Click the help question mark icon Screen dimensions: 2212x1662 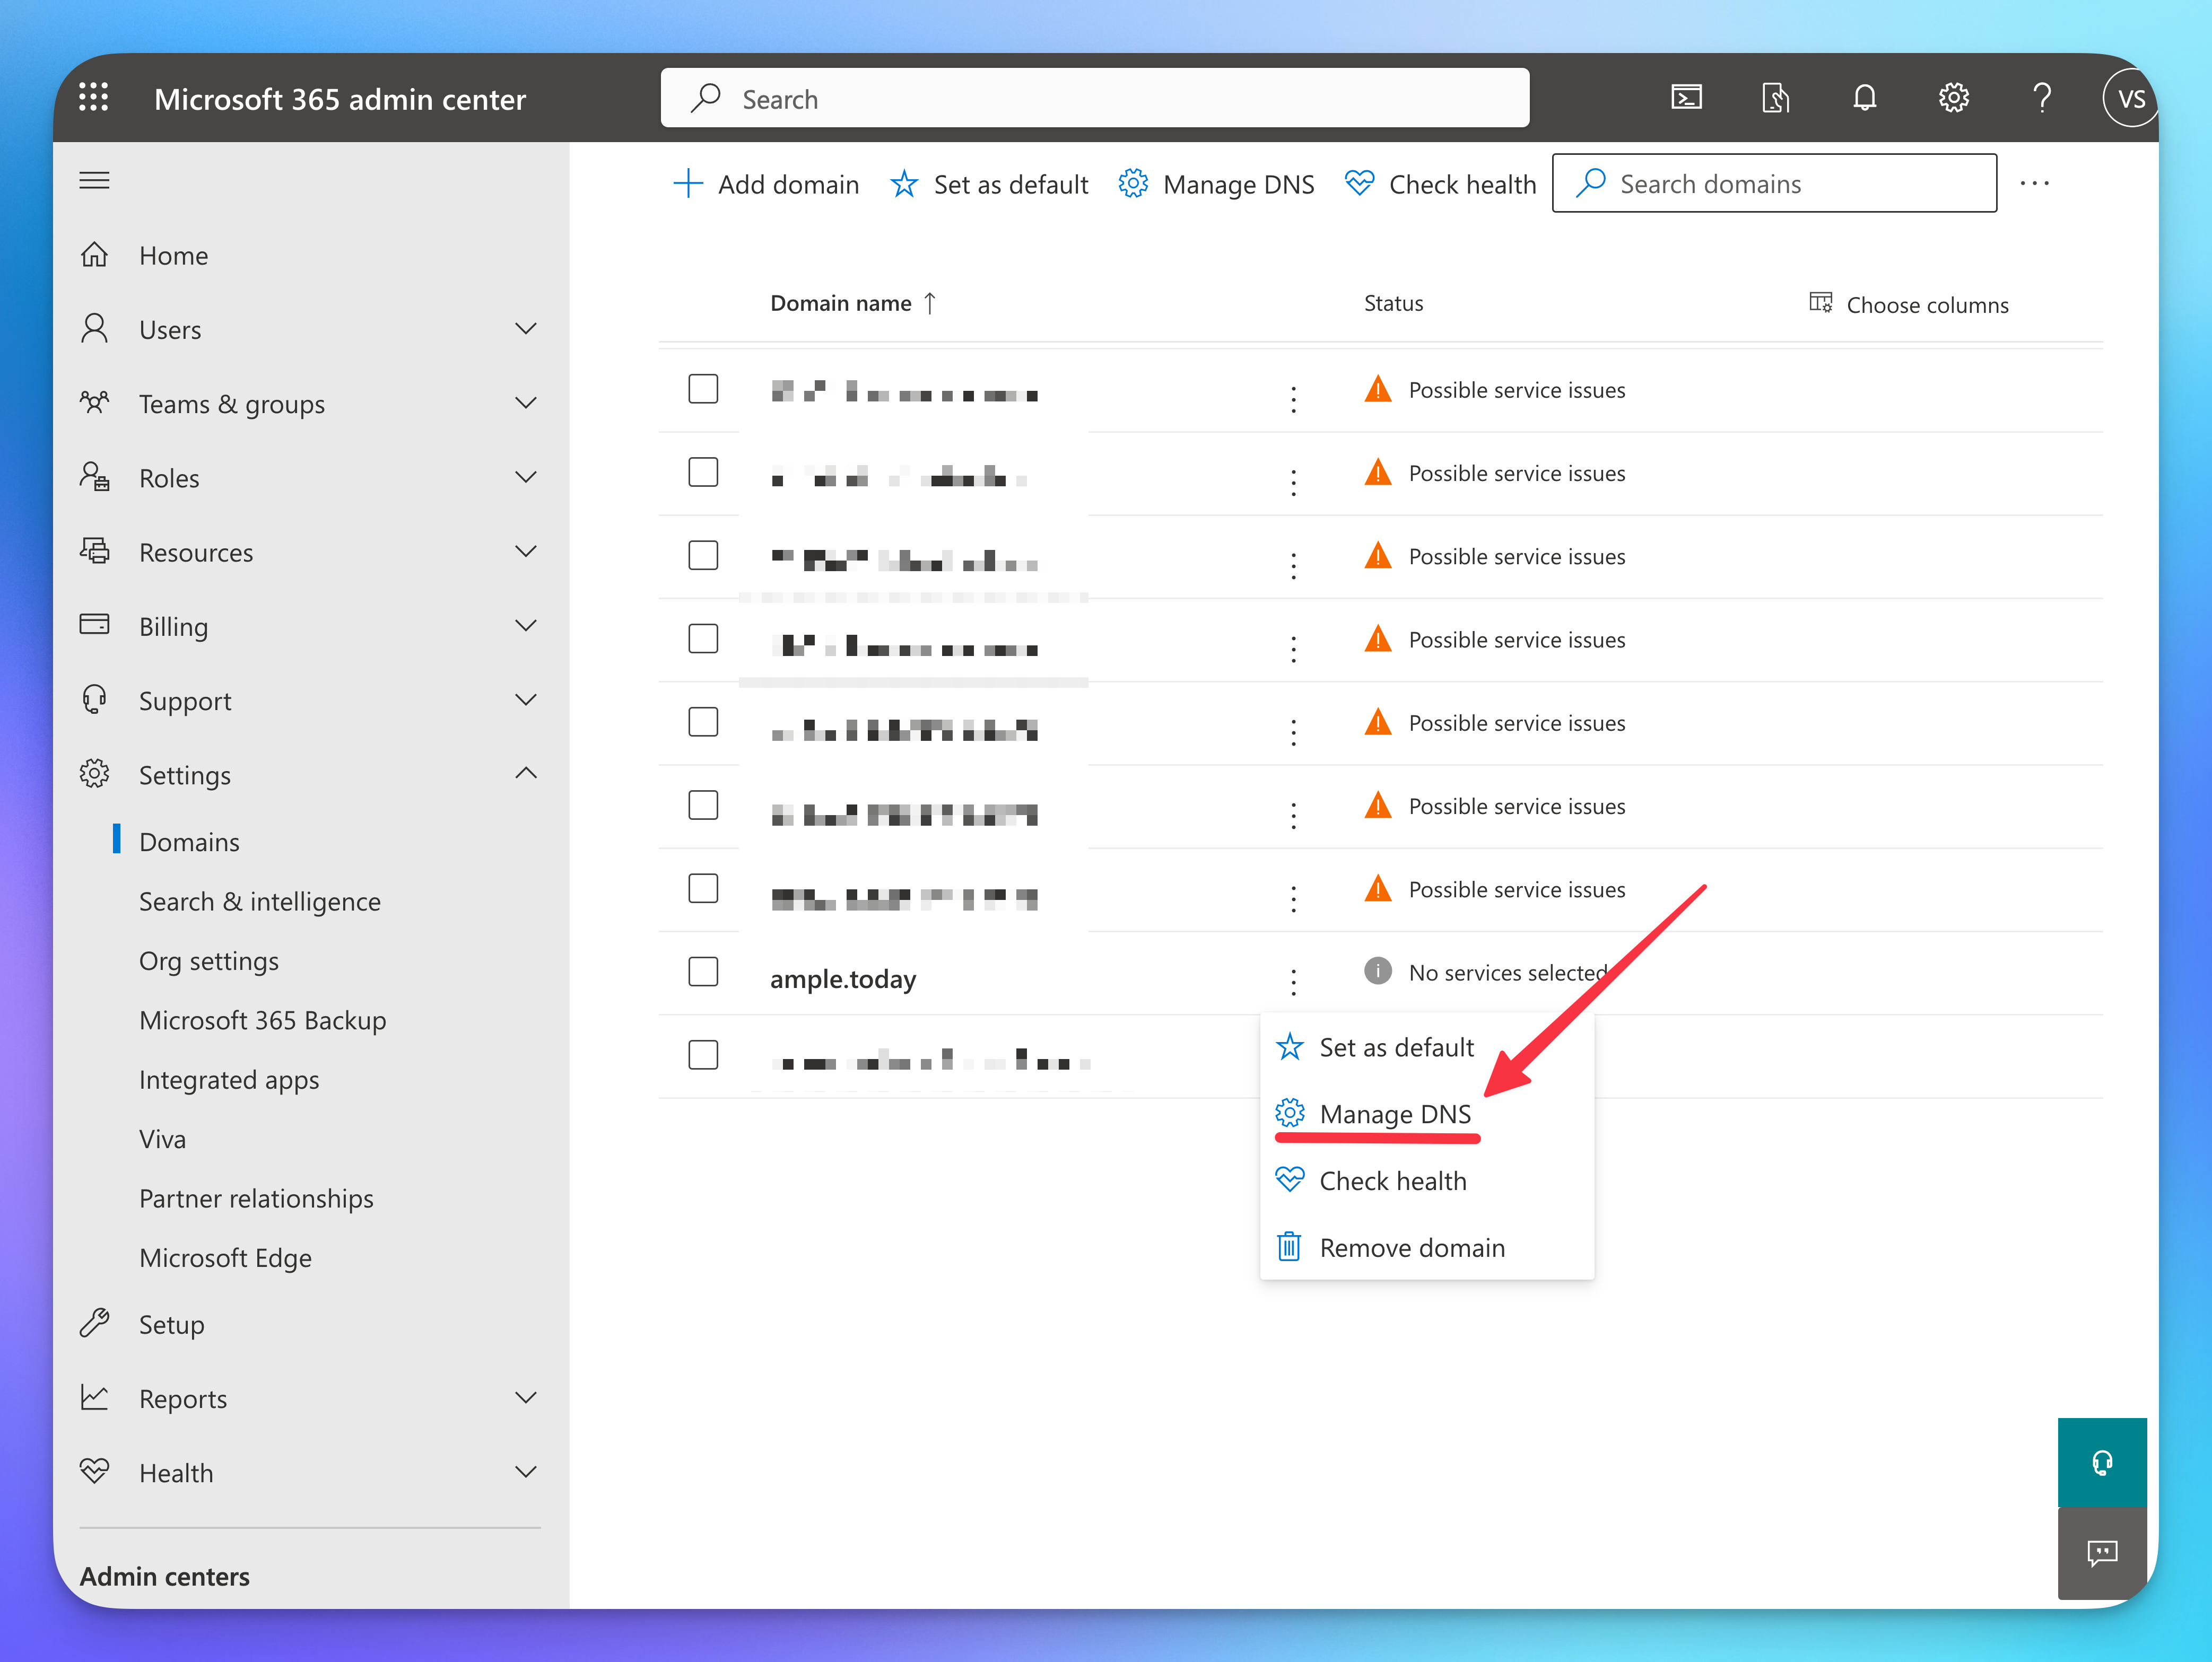[x=2042, y=98]
